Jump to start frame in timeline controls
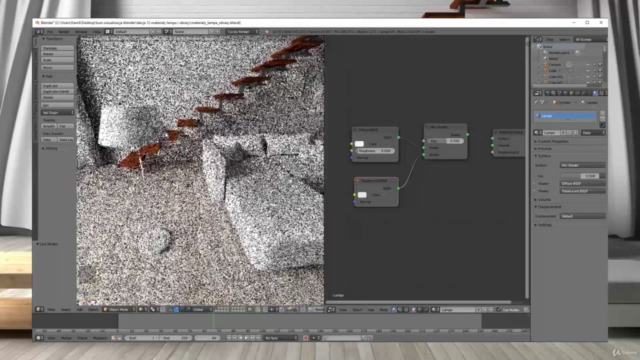Image resolution: width=640 pixels, height=360 pixels. pos(229,338)
